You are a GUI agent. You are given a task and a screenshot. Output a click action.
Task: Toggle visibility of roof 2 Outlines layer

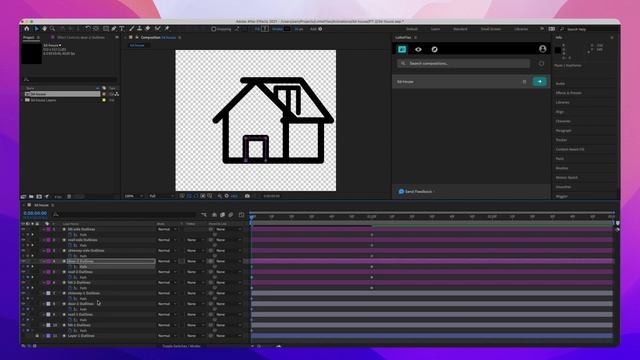click(x=23, y=272)
